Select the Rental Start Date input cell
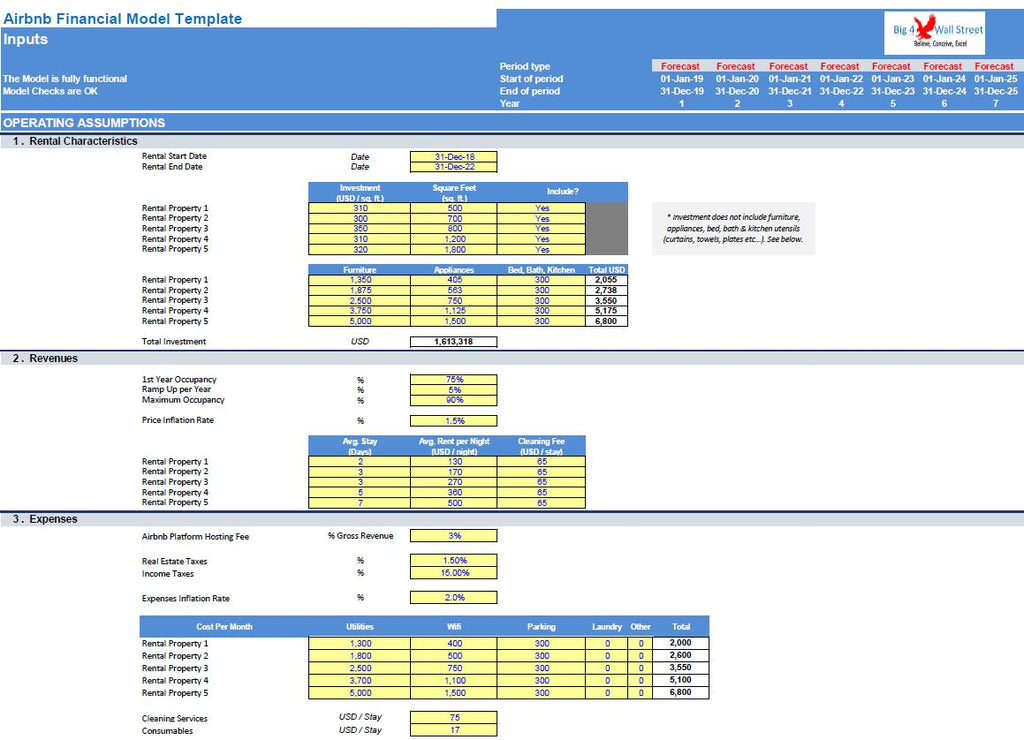This screenshot has height=740, width=1024. [453, 157]
